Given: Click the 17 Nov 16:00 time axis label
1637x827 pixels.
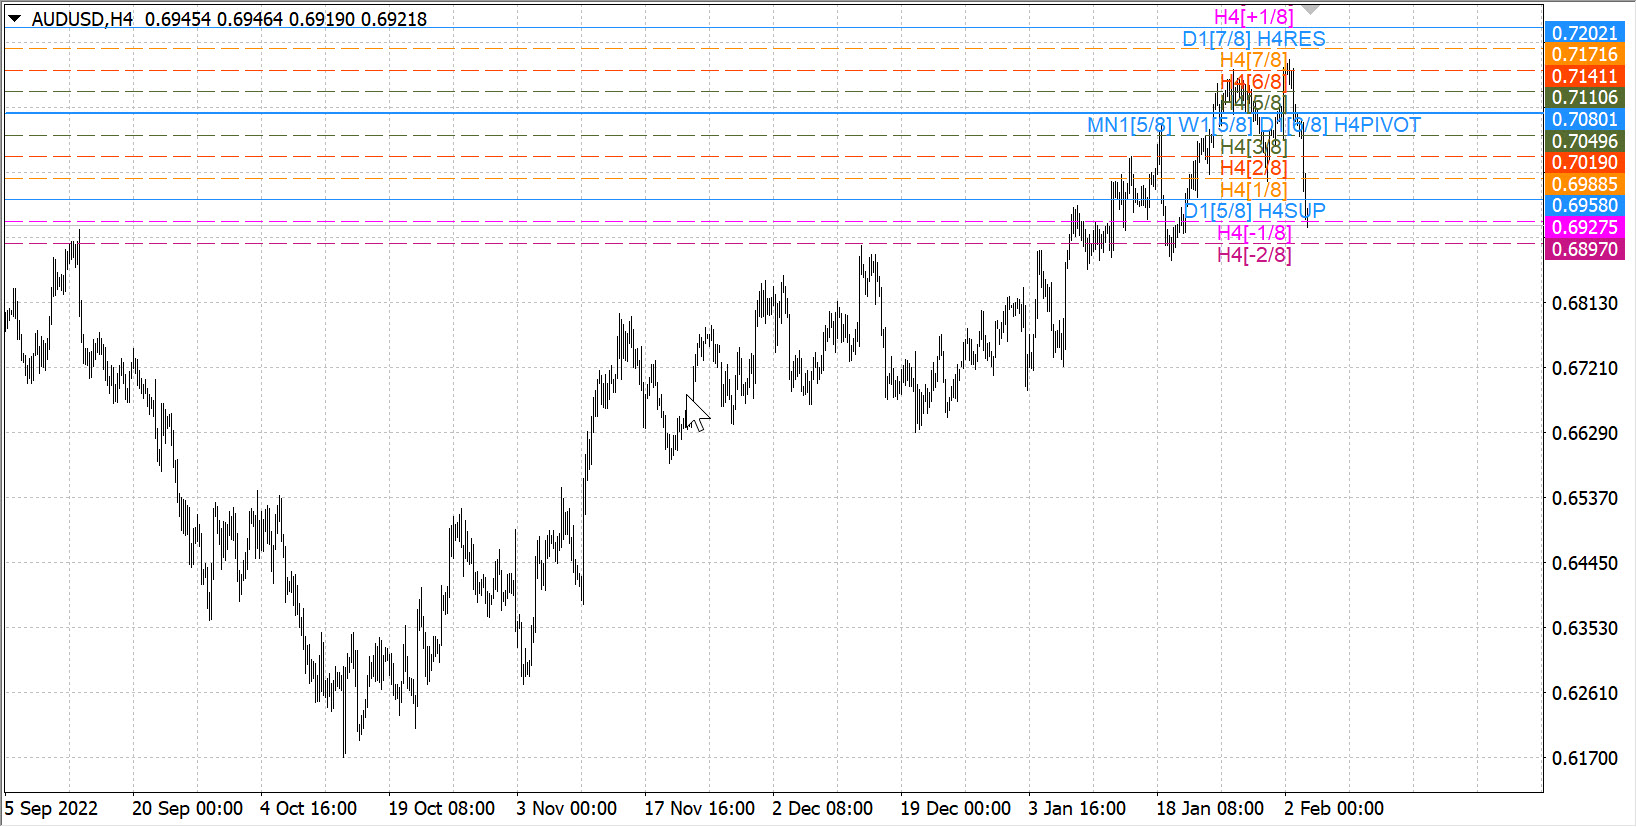Looking at the screenshot, I should 699,809.
